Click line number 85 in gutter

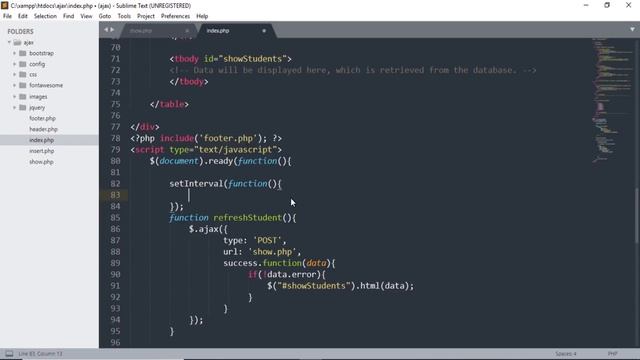coord(115,218)
